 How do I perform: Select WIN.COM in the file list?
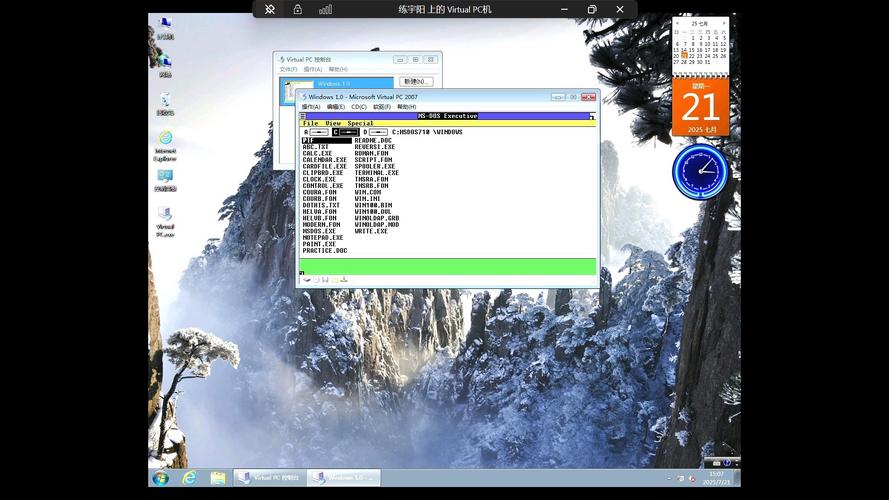(x=367, y=192)
